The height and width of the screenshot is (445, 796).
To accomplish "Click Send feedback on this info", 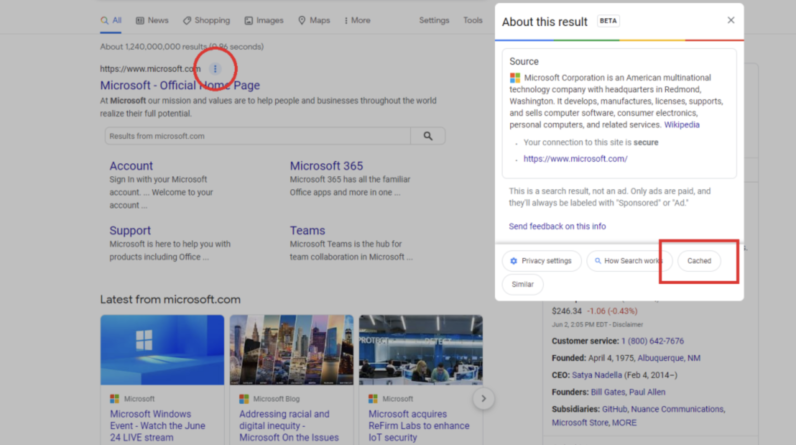I will [557, 226].
